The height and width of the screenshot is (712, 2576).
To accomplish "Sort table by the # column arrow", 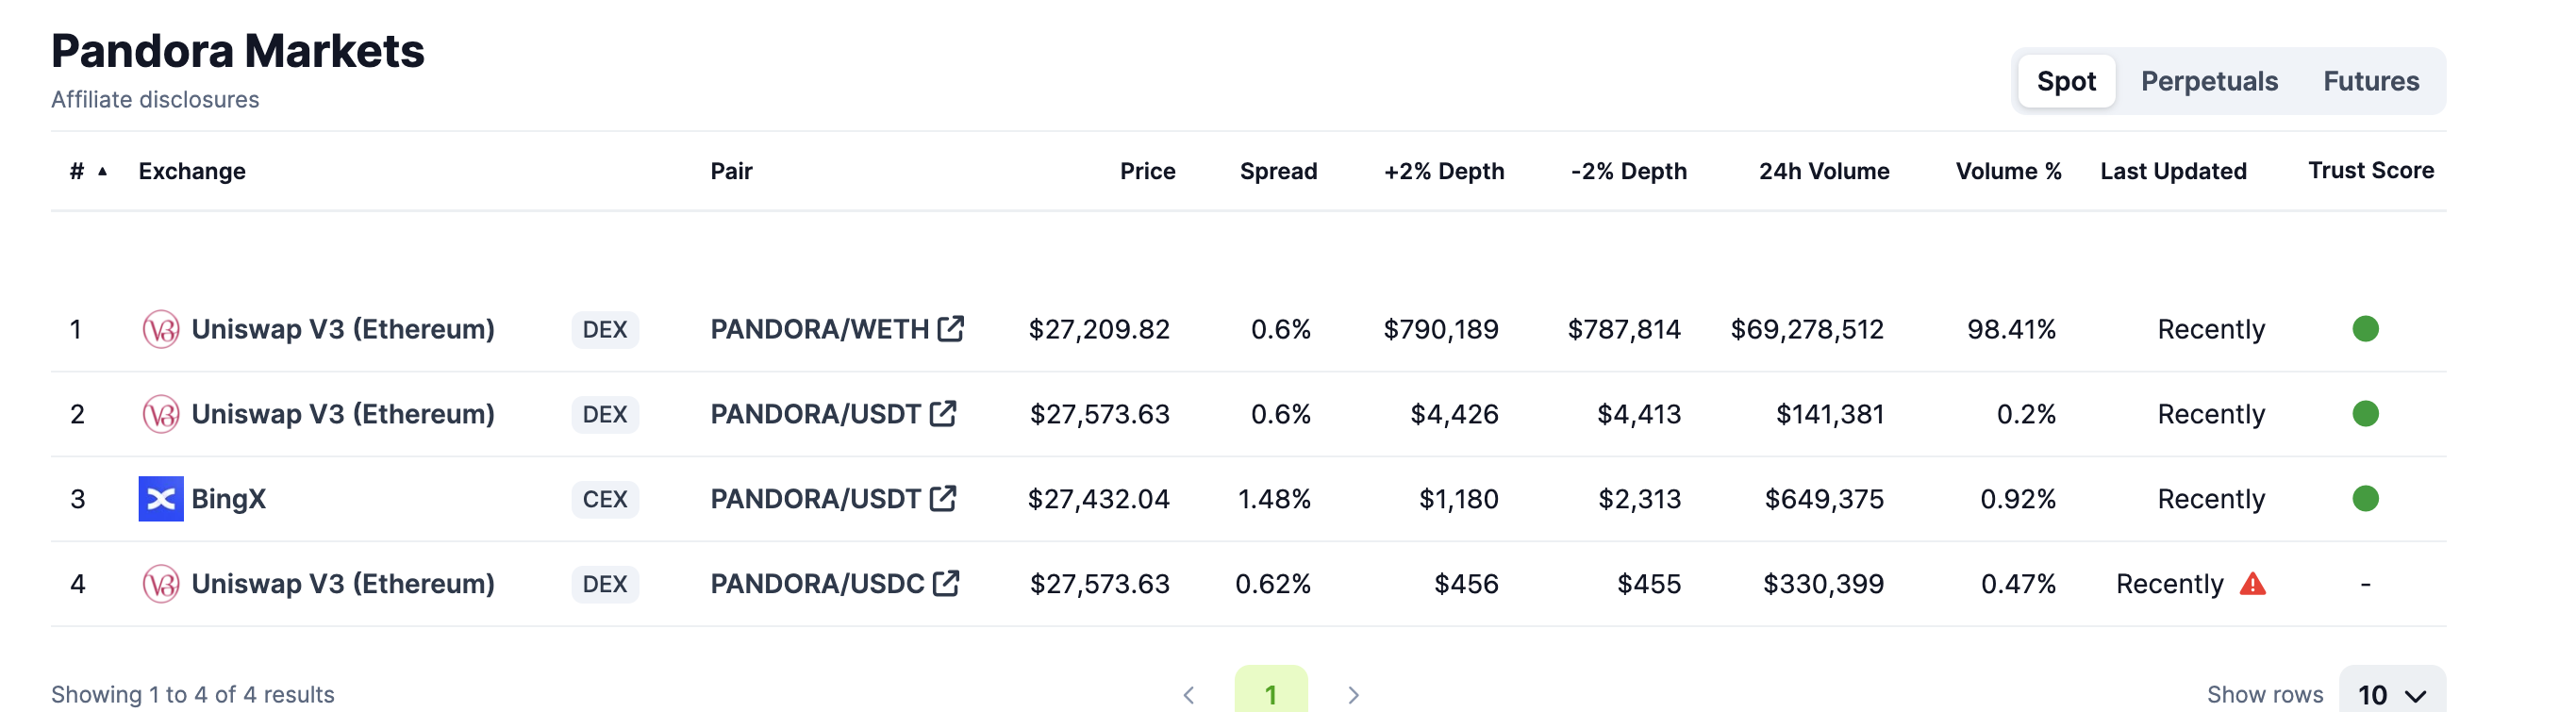I will pos(102,171).
